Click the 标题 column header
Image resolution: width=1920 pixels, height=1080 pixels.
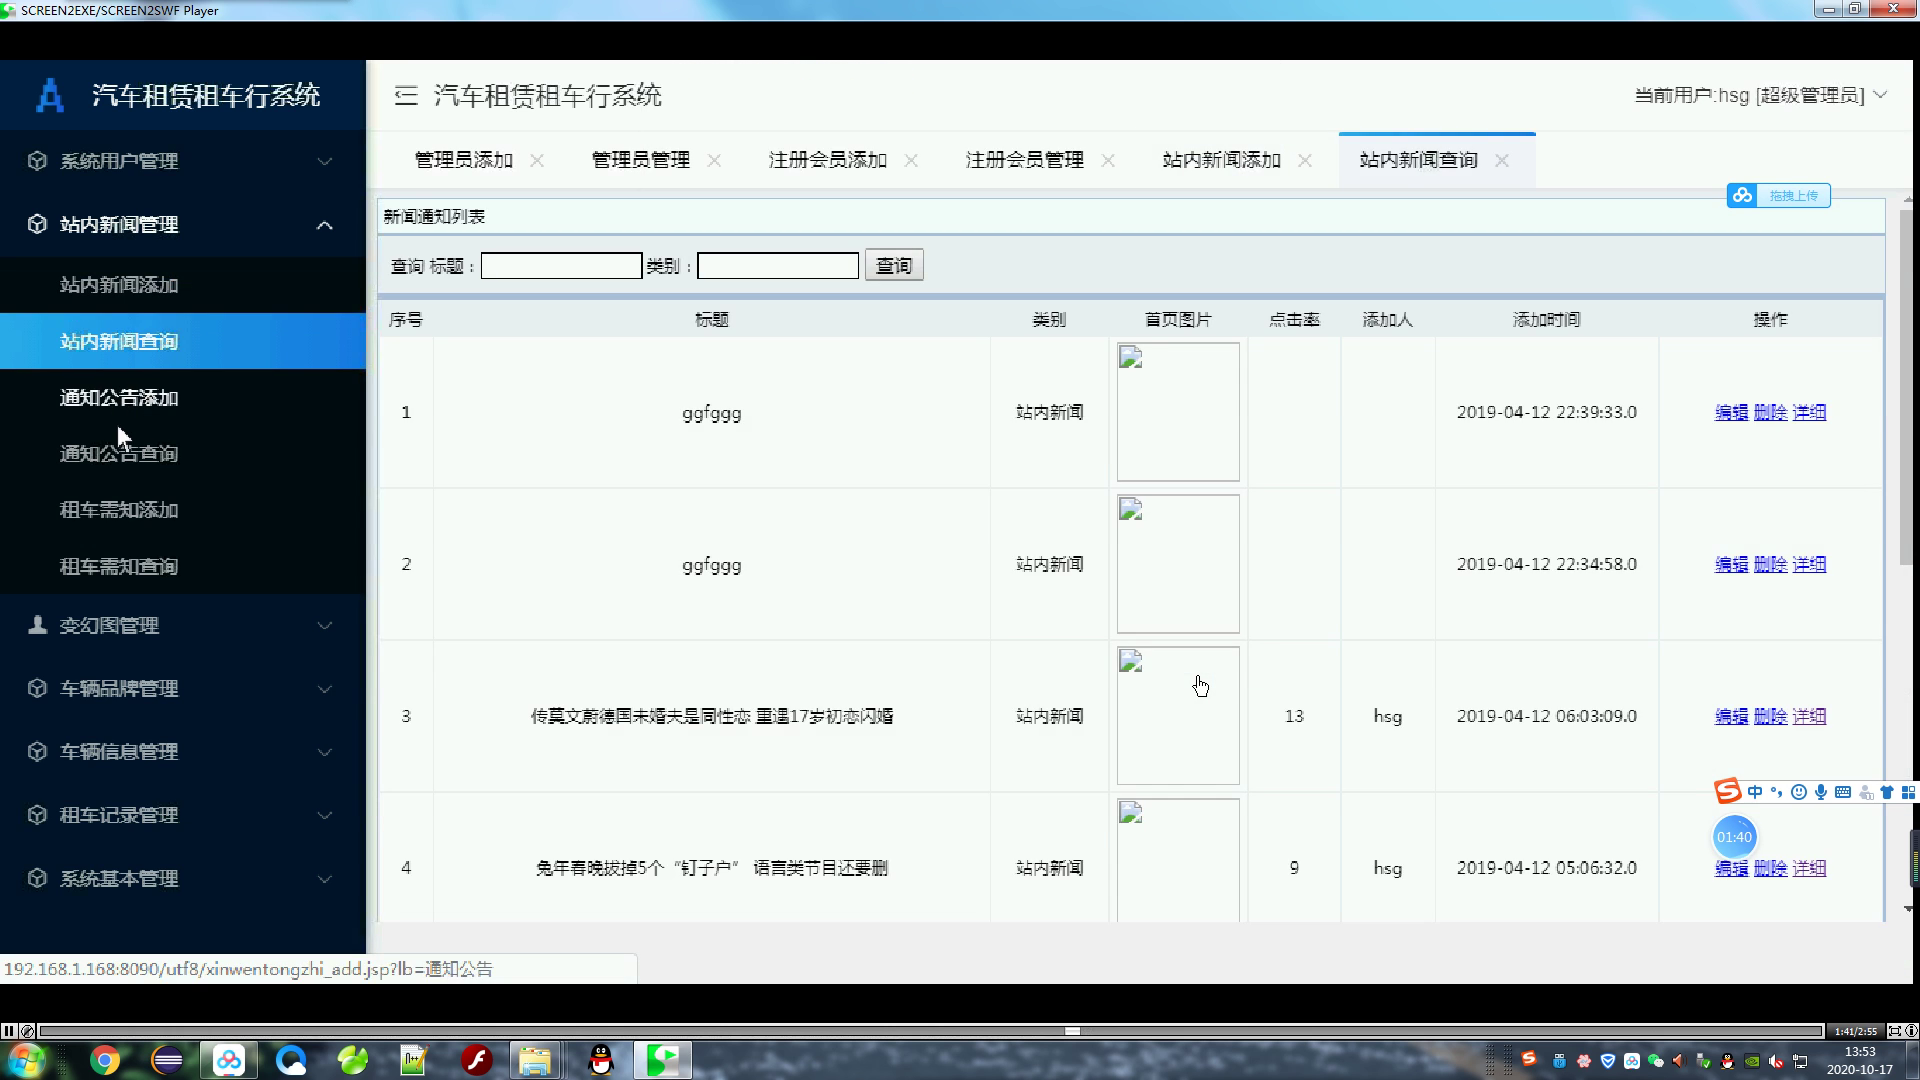[x=712, y=320]
